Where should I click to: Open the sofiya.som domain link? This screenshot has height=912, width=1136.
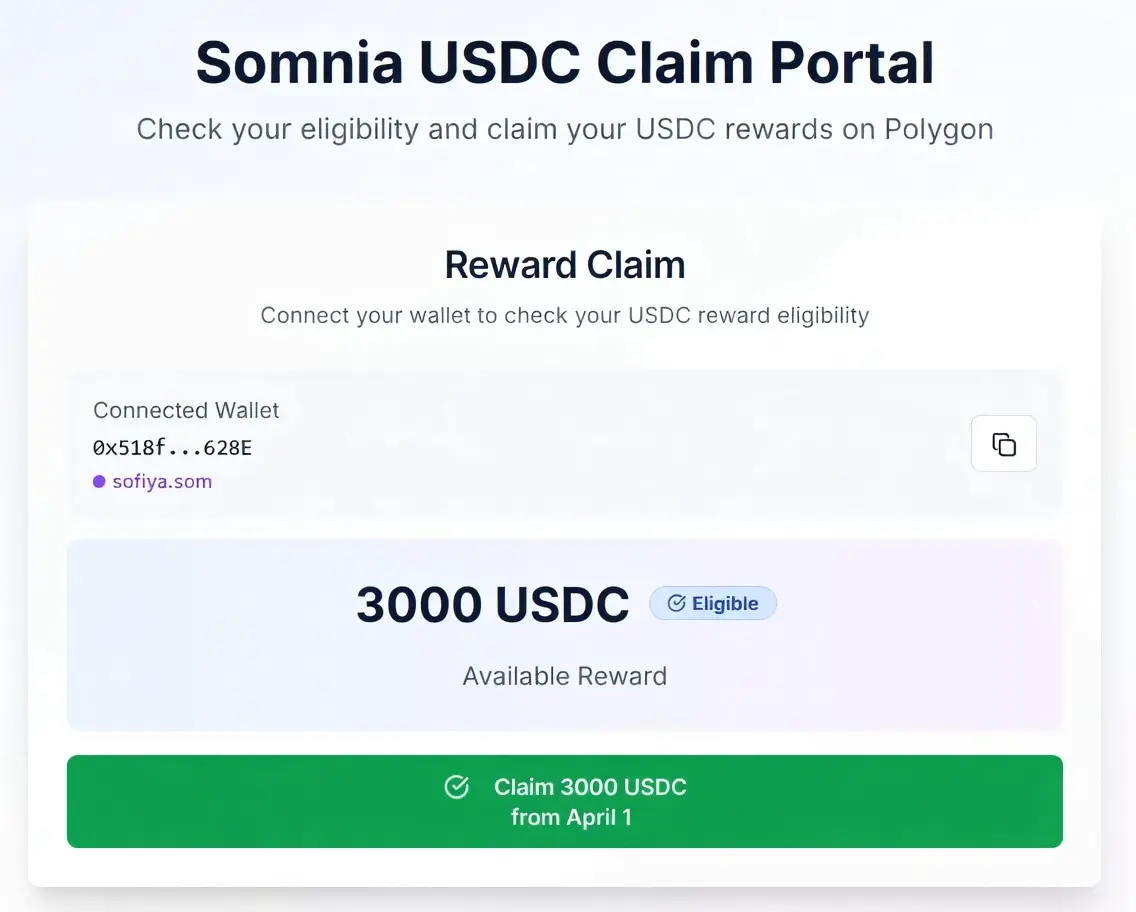(x=162, y=482)
